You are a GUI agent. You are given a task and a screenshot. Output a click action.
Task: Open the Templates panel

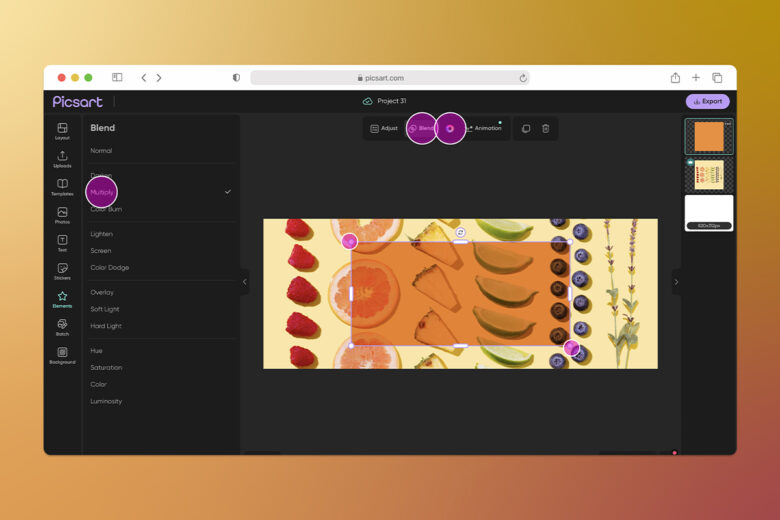(62, 187)
